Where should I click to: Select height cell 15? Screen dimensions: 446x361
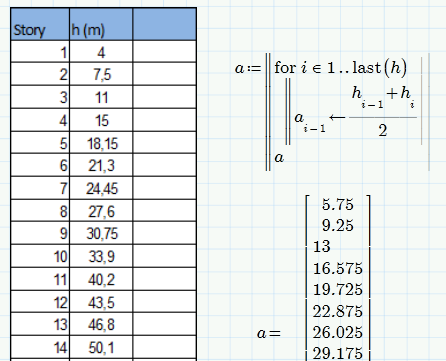click(101, 120)
